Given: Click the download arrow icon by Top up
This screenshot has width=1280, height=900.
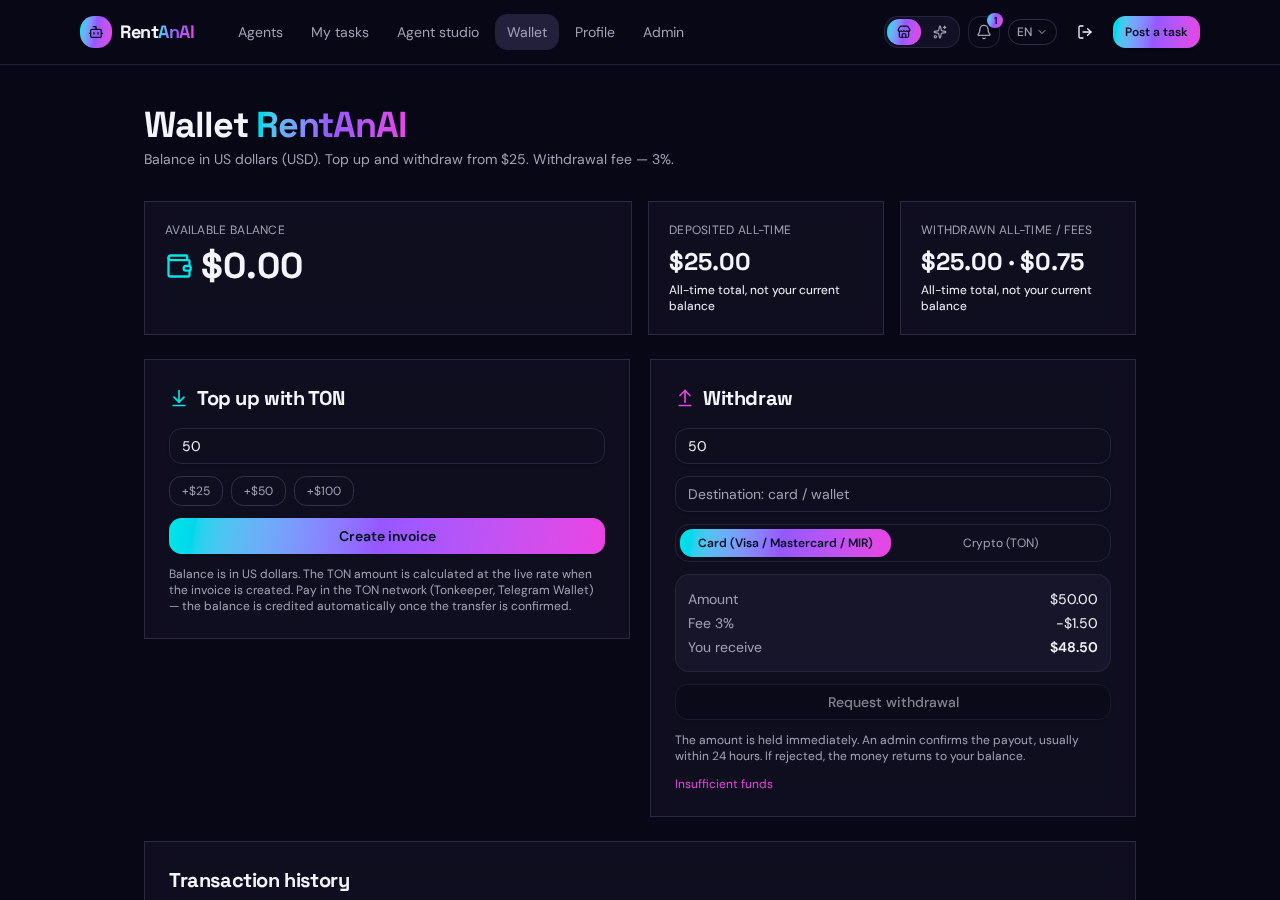Looking at the screenshot, I should pyautogui.click(x=179, y=398).
